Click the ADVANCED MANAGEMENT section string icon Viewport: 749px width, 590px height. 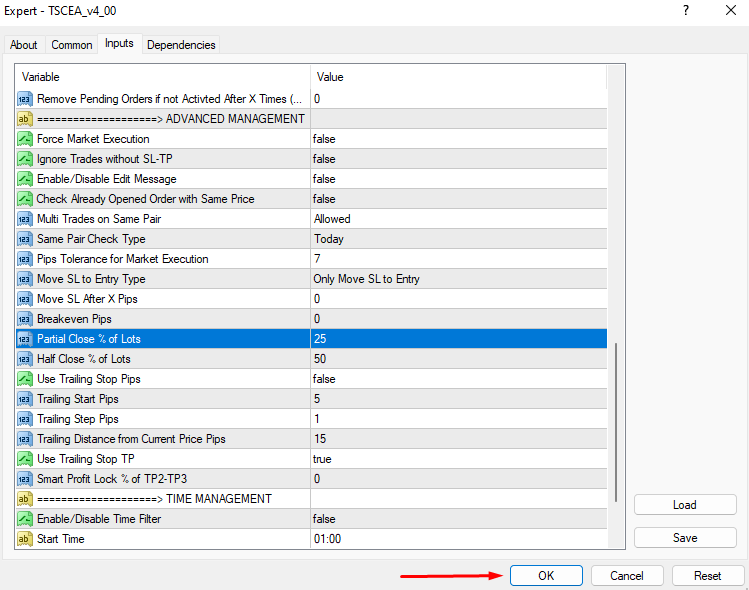click(25, 119)
